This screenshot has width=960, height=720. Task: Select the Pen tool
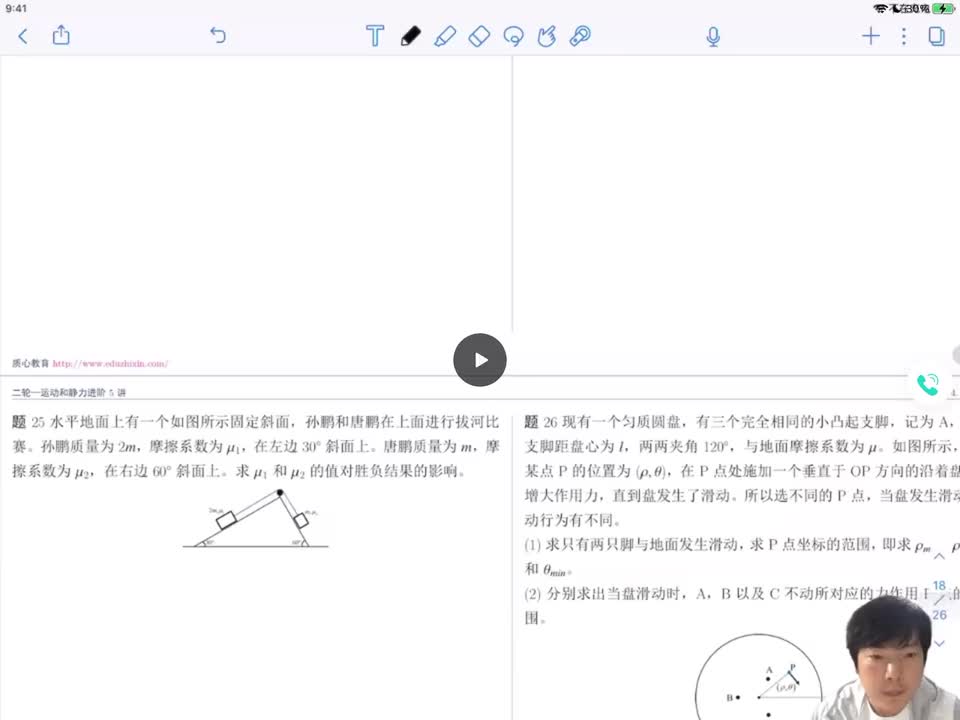(x=410, y=36)
